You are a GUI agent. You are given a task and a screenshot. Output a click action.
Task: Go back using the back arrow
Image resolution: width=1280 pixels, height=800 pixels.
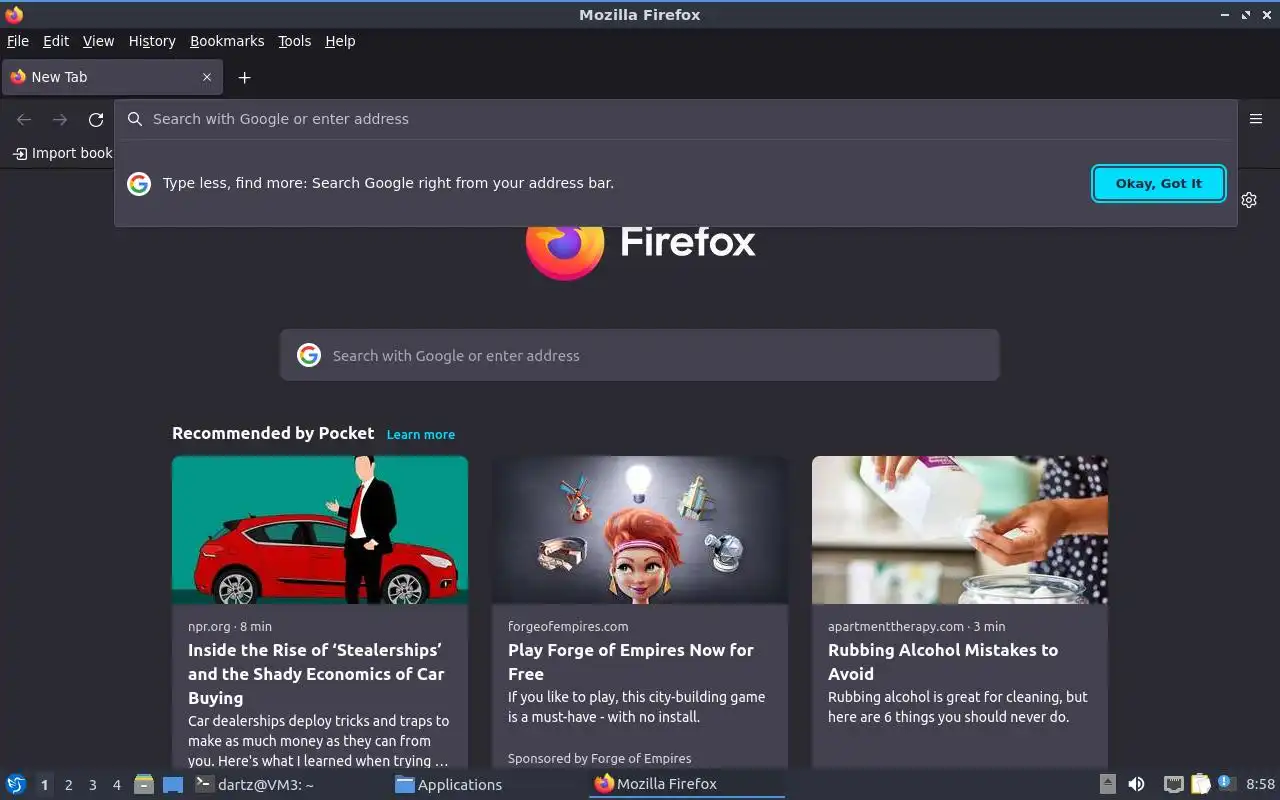click(x=24, y=120)
